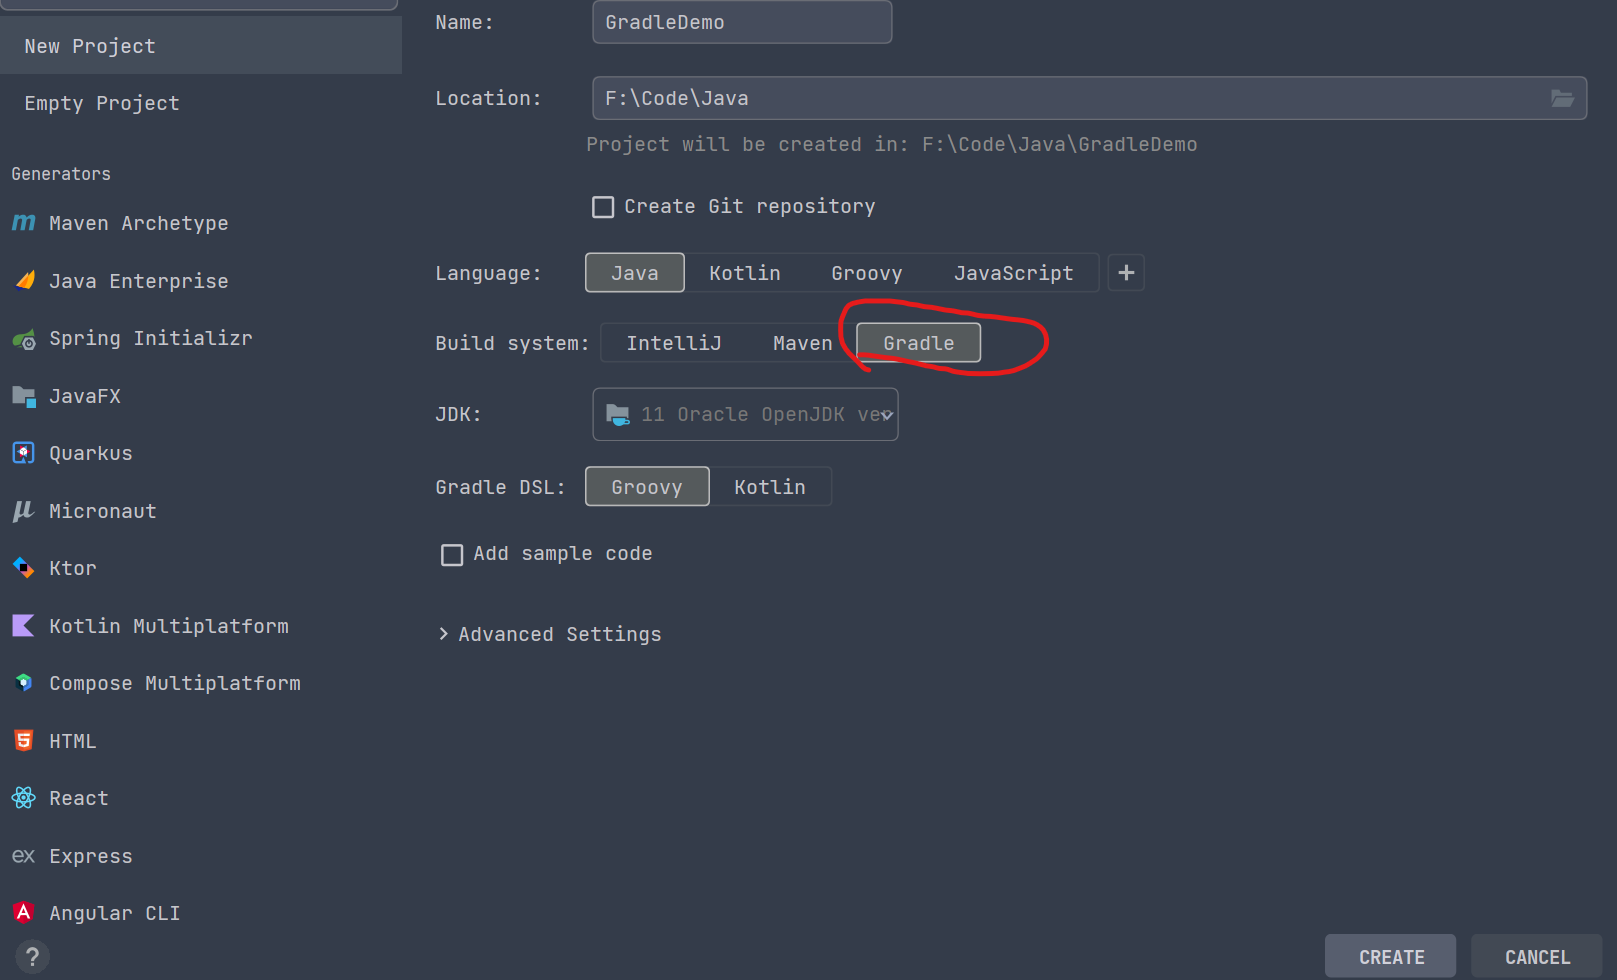Choose Gradle build system
1617x980 pixels.
point(919,343)
